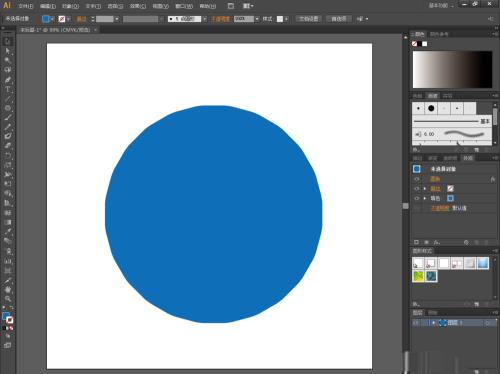Screen dimensions: 500x374
Task: Select the Perspective Grid tool
Action: pos(8,203)
